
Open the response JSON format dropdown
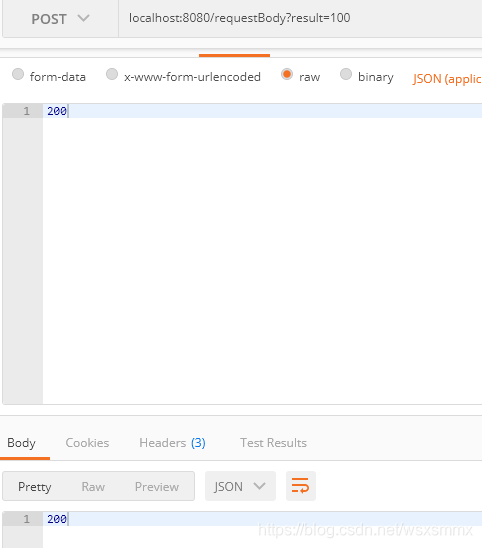(x=240, y=486)
